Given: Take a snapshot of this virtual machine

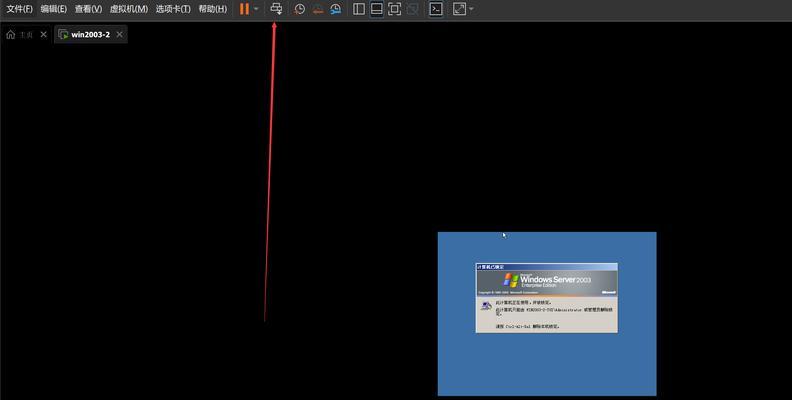Looking at the screenshot, I should (x=300, y=9).
